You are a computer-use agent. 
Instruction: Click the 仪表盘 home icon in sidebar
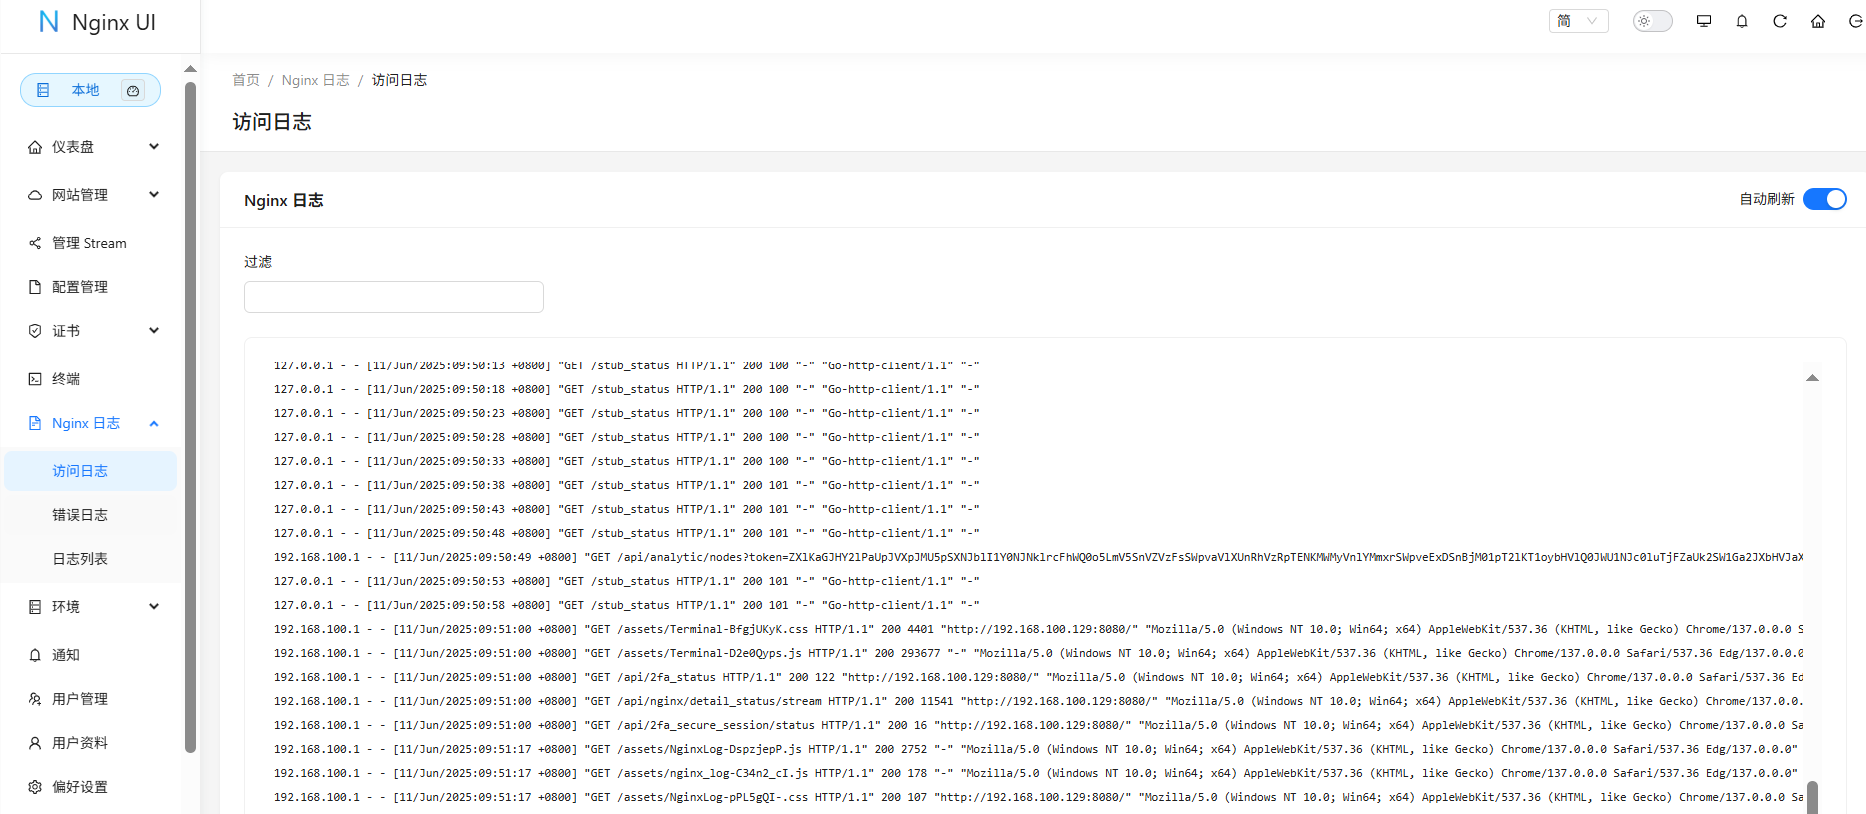pos(35,147)
